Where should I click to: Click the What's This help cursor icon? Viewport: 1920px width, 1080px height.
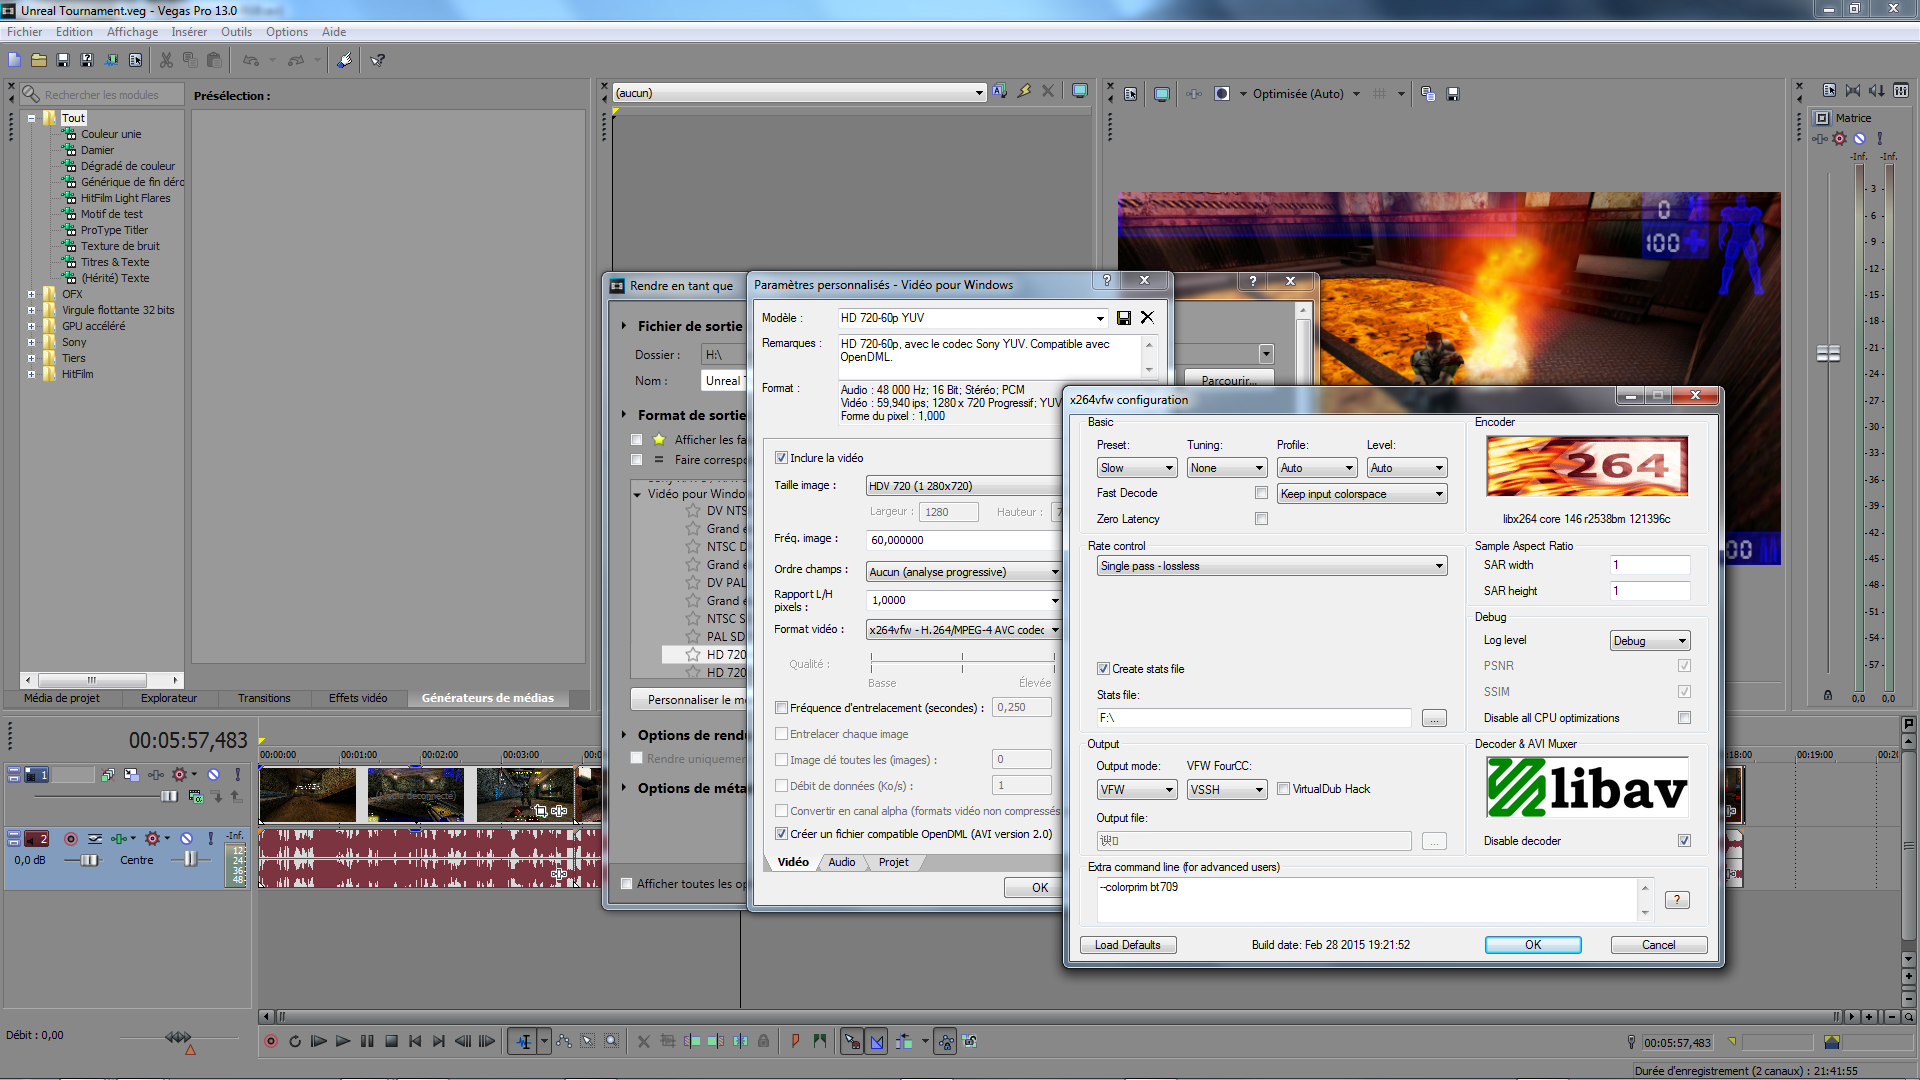pyautogui.click(x=378, y=61)
